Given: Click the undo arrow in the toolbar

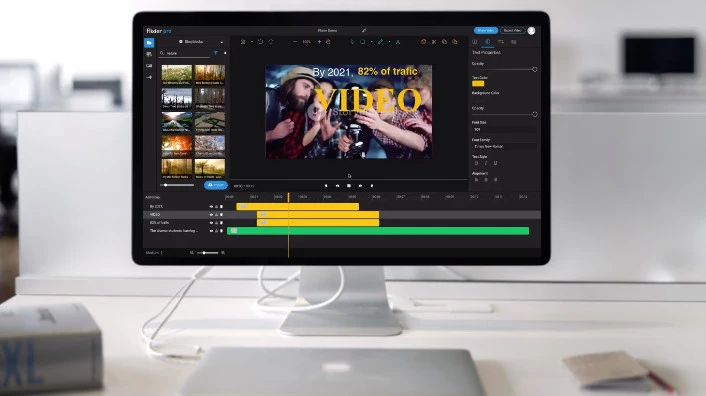Looking at the screenshot, I should tap(260, 41).
